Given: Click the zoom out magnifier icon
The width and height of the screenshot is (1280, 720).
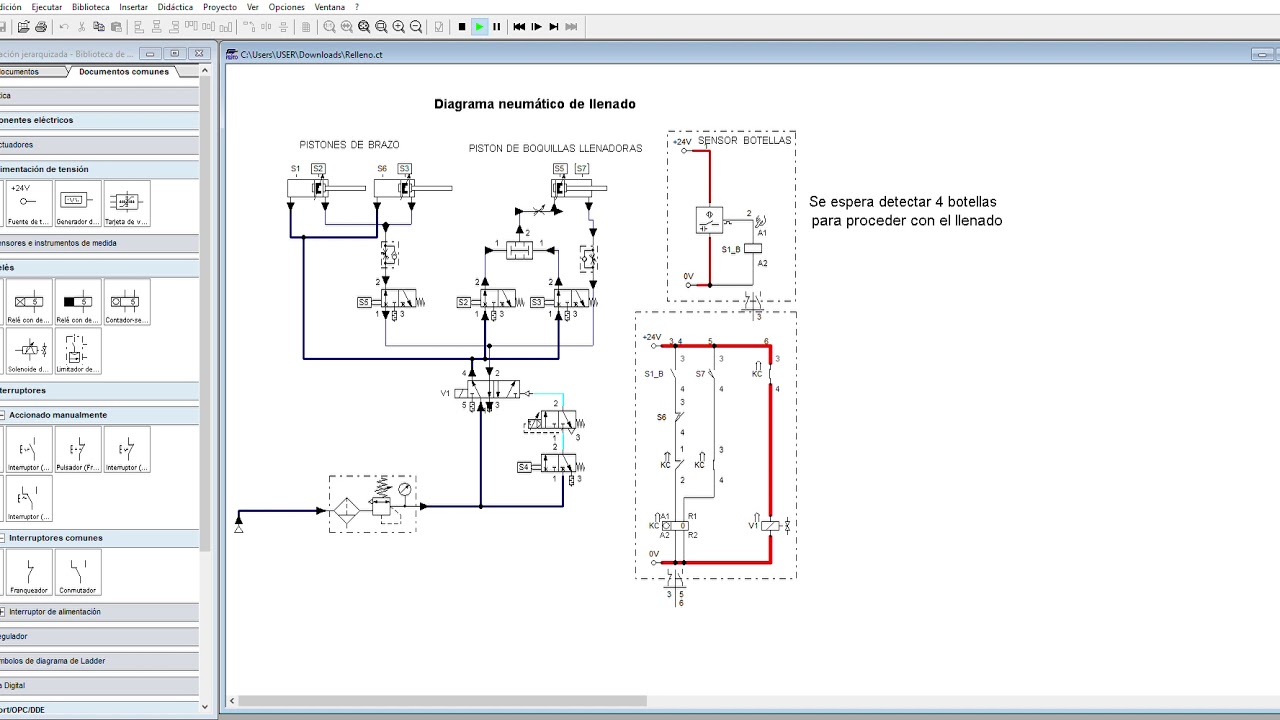Looking at the screenshot, I should click(416, 27).
